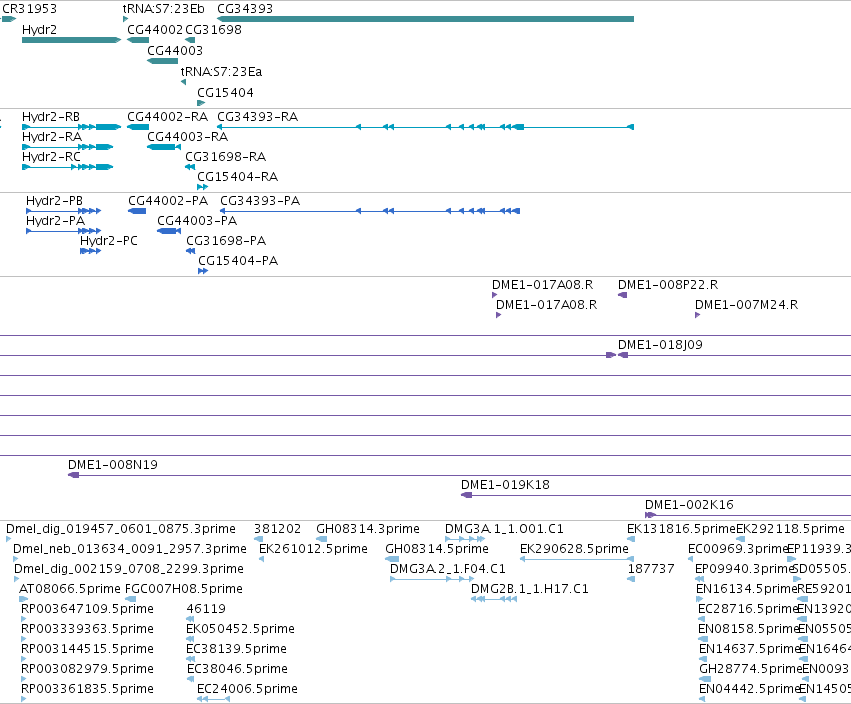Screen dimensions: 851x704
Task: Click the CG44003-RA transcript
Action: tap(164, 147)
